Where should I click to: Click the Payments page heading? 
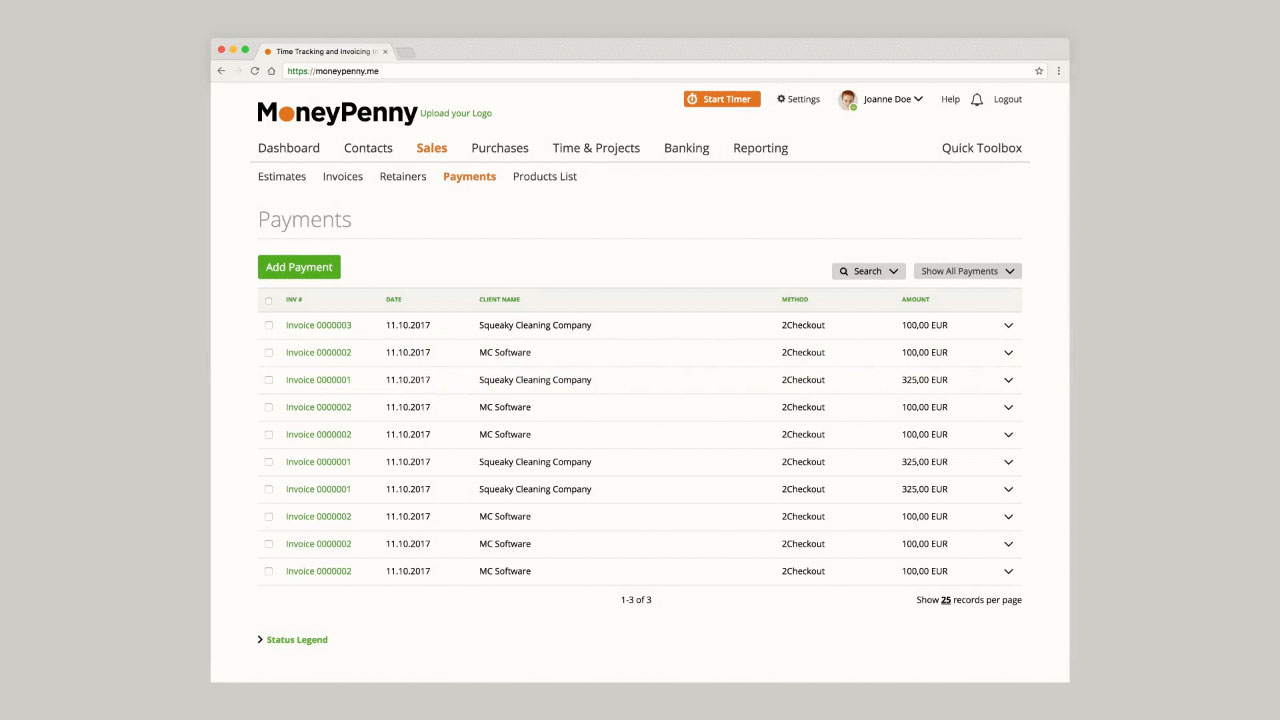pos(305,220)
